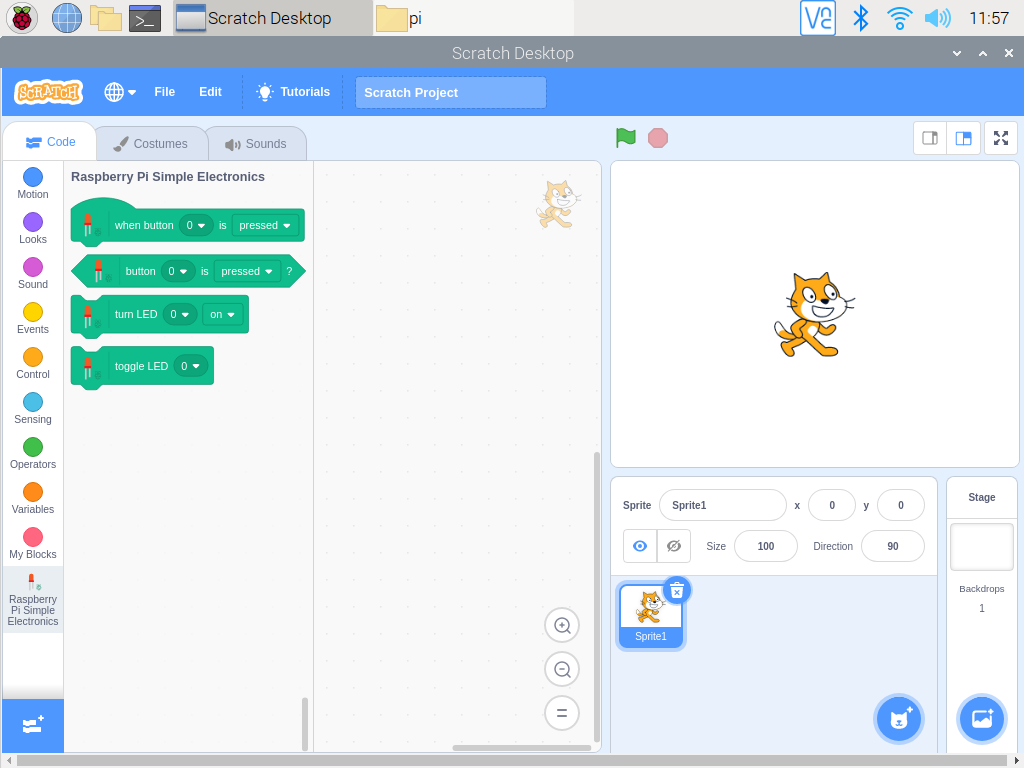Viewport: 1024px width, 768px height.
Task: Click the Sprite name field
Action: tap(723, 505)
